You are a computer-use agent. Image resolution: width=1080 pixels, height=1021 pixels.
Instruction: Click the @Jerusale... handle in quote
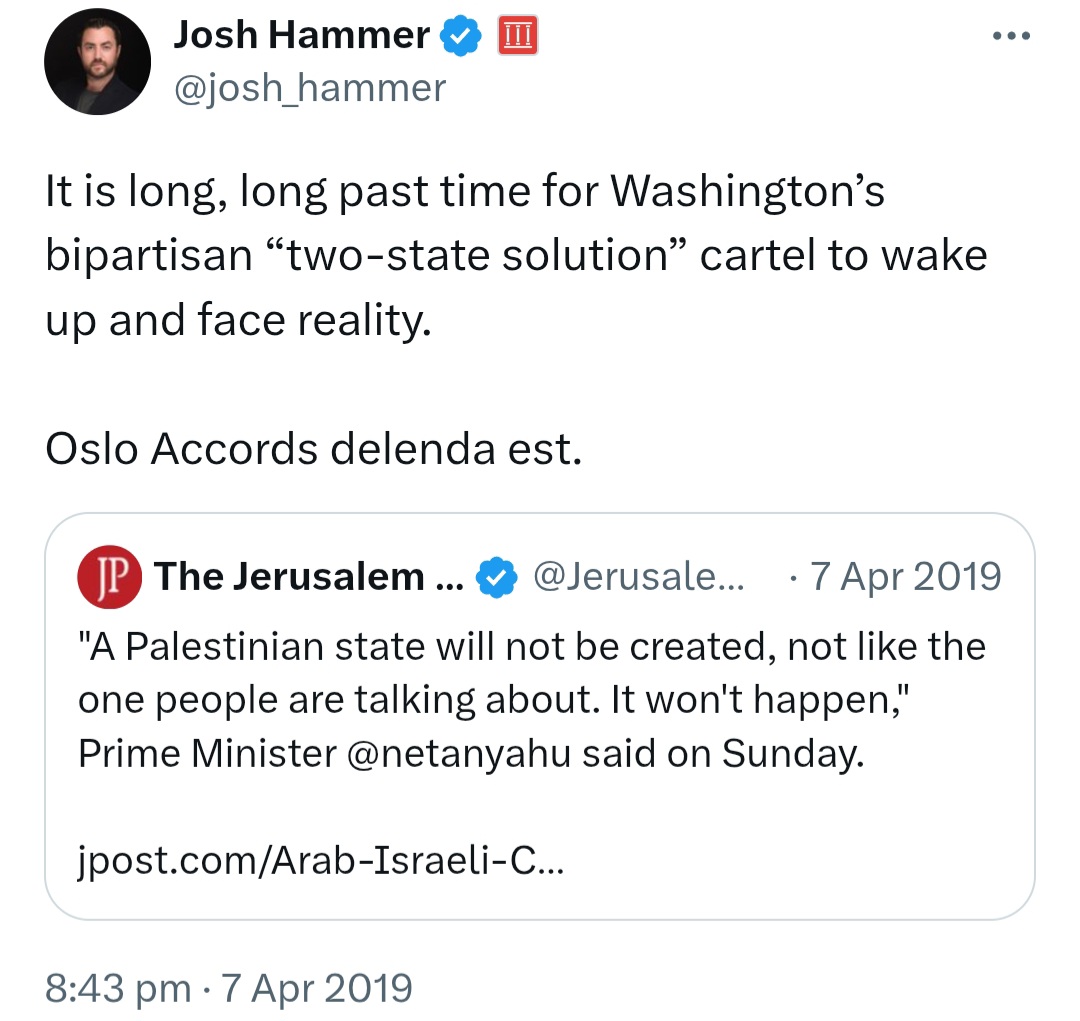639,577
